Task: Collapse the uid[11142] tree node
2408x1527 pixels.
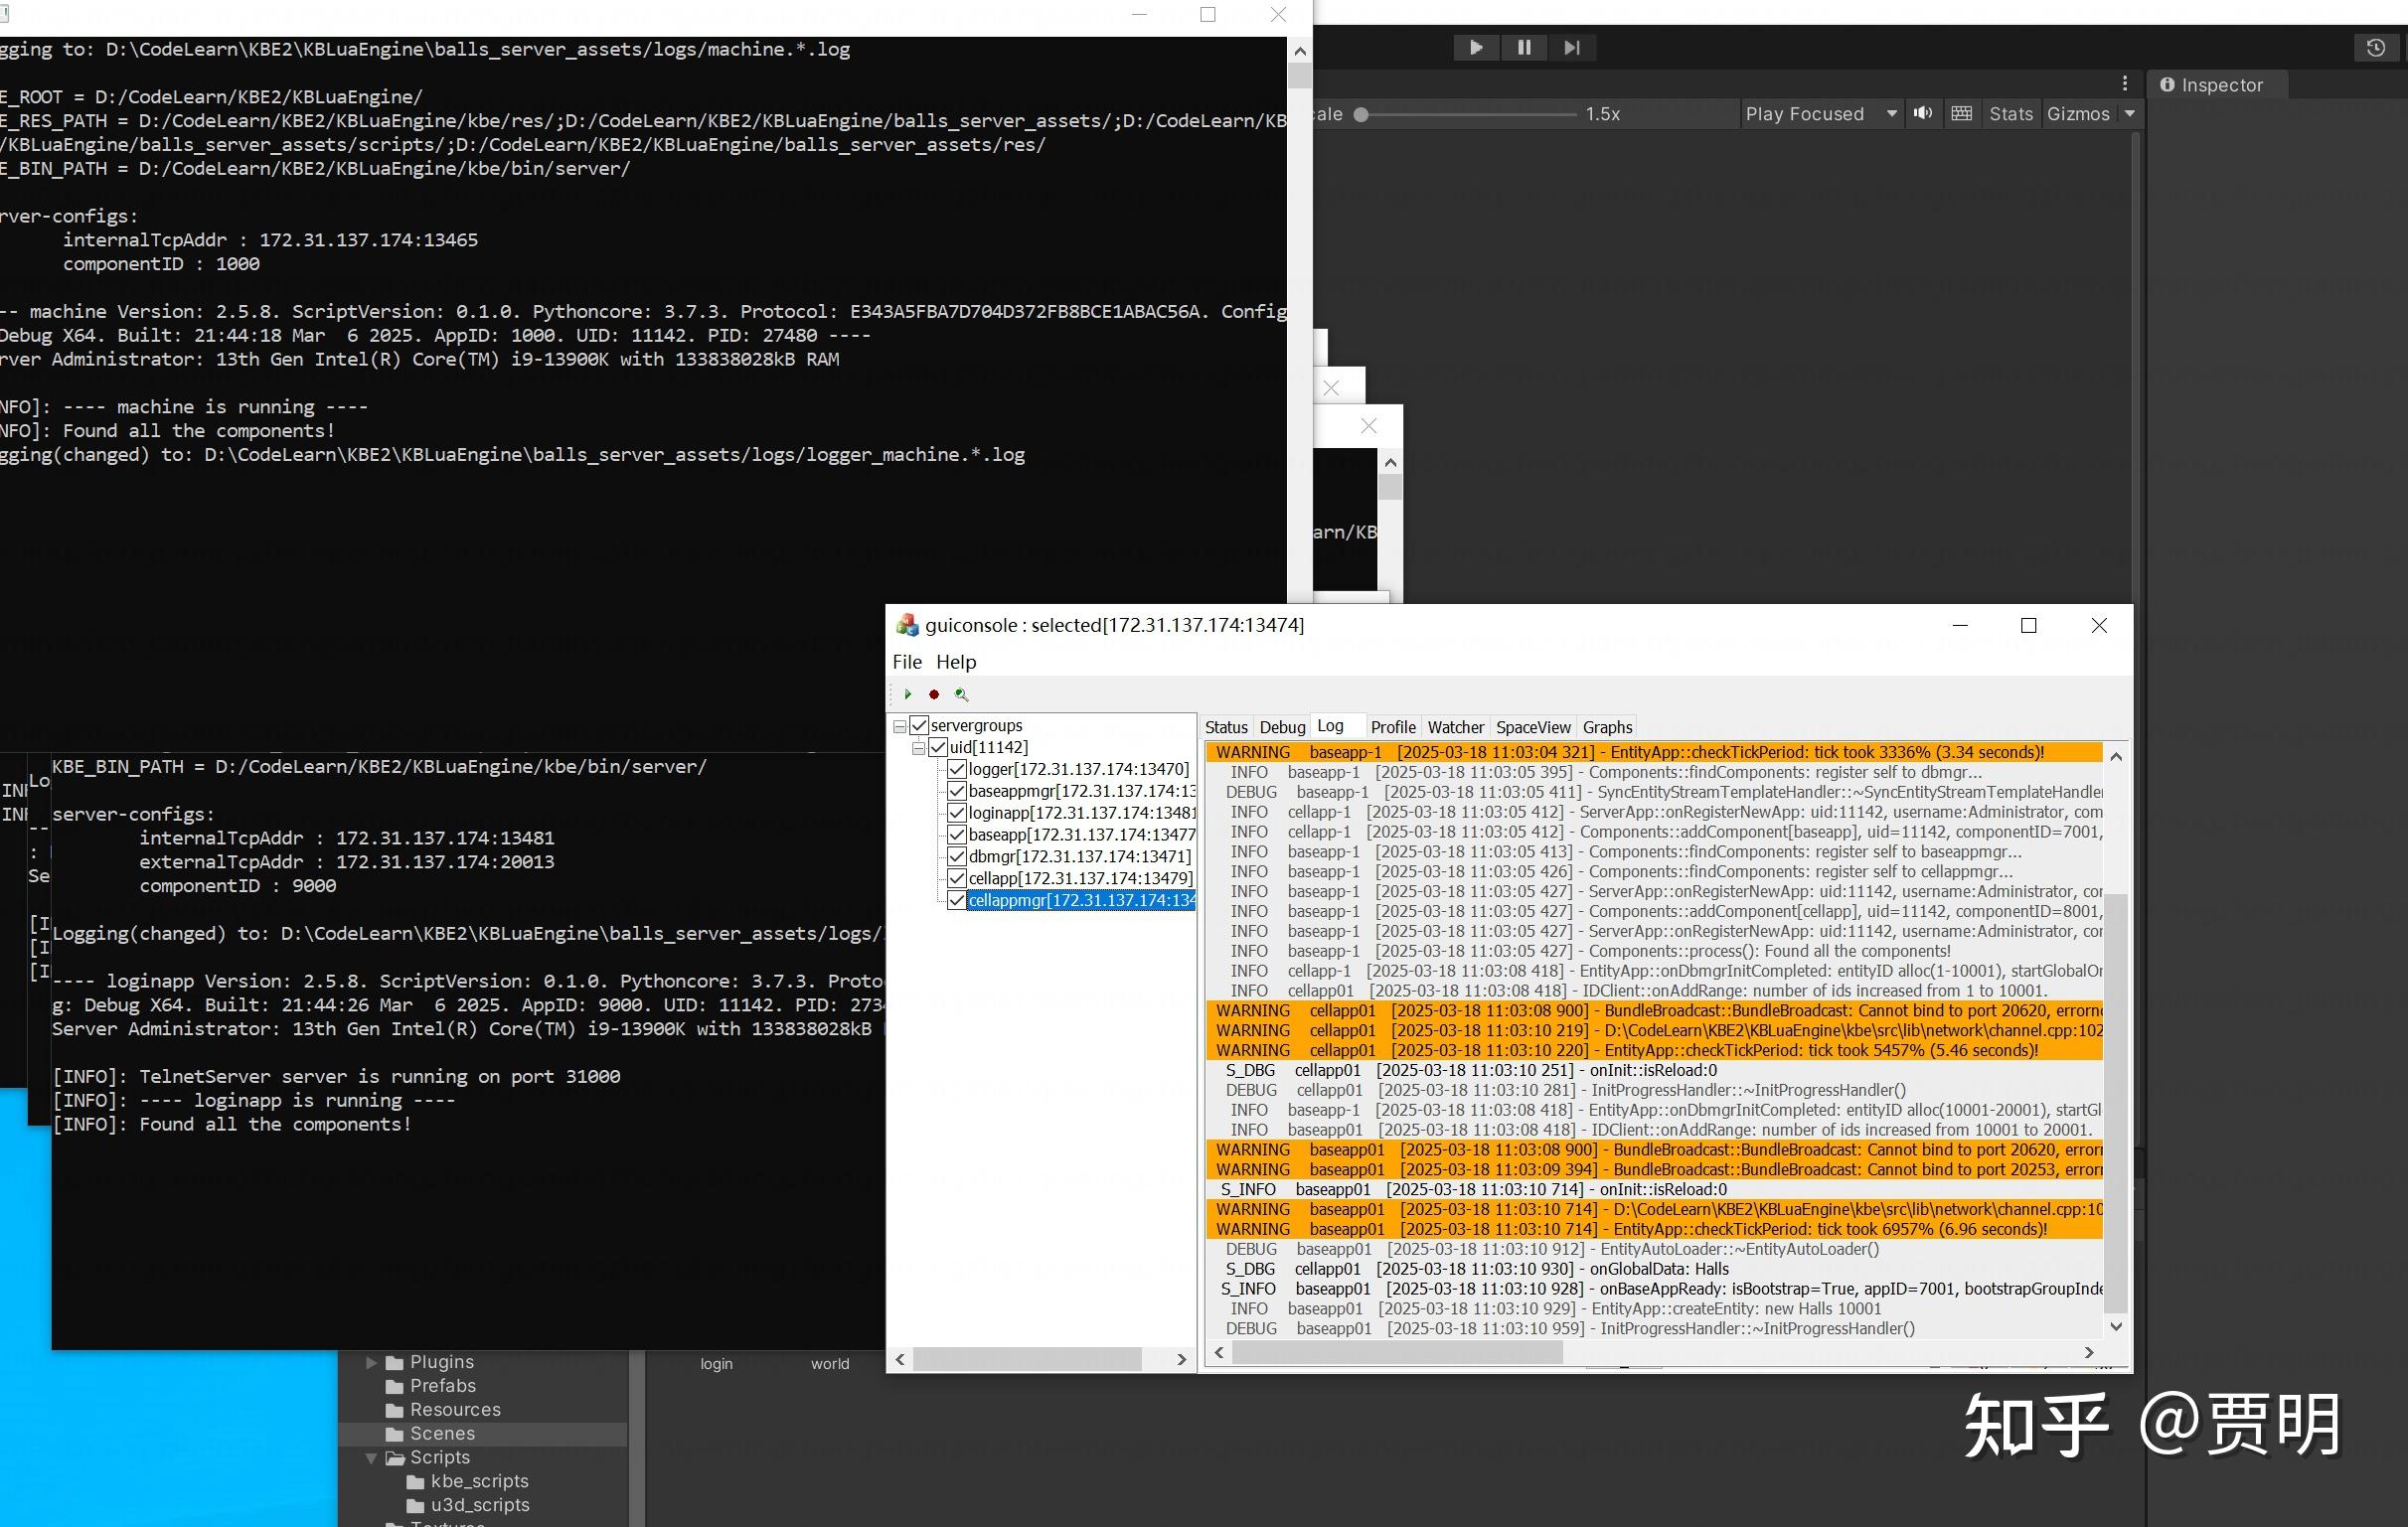Action: click(x=918, y=747)
